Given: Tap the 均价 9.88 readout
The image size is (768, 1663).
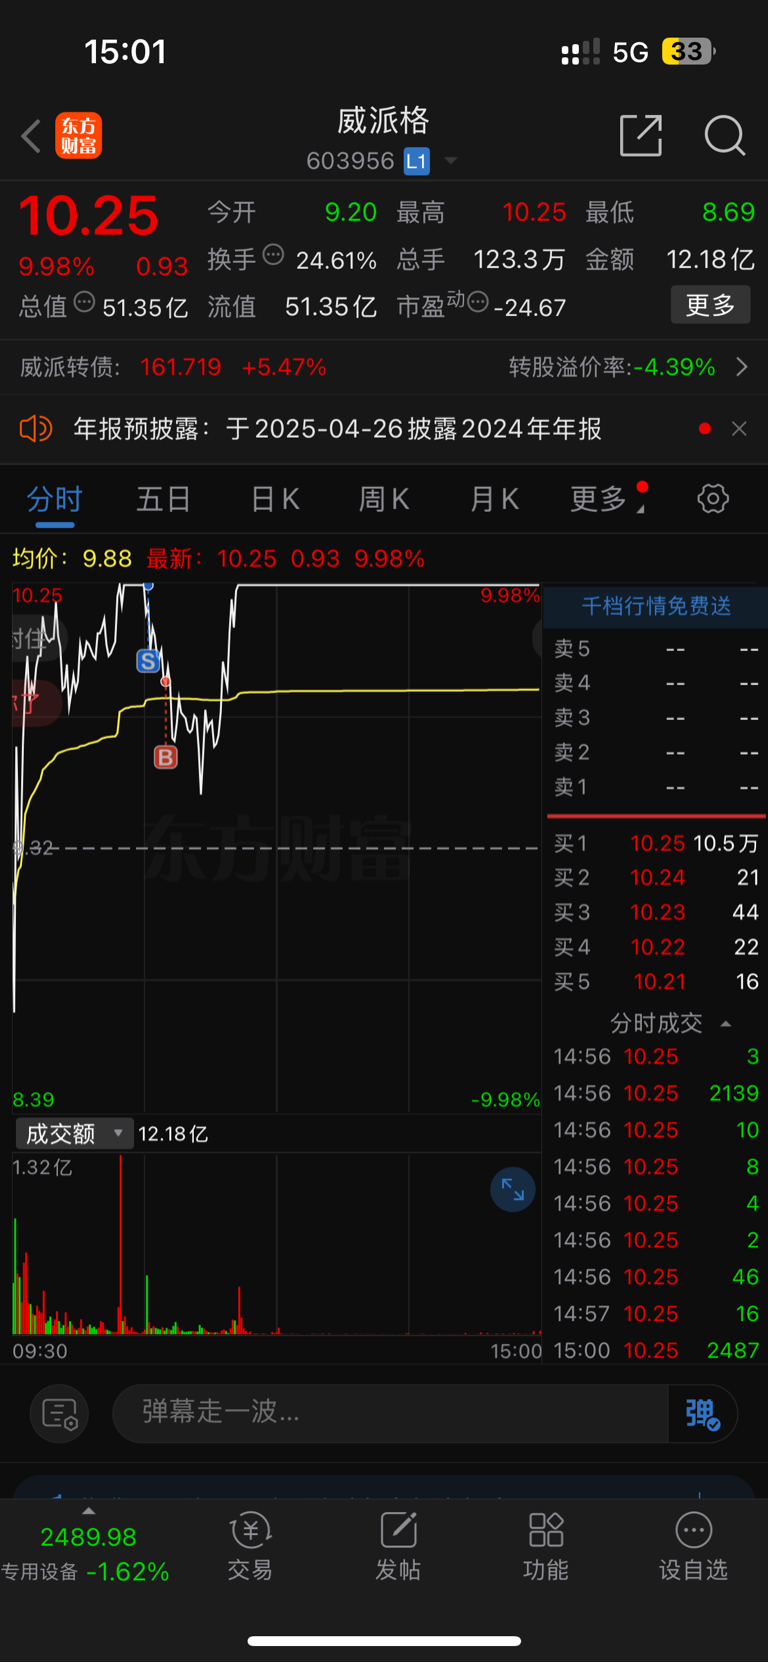Looking at the screenshot, I should [72, 558].
